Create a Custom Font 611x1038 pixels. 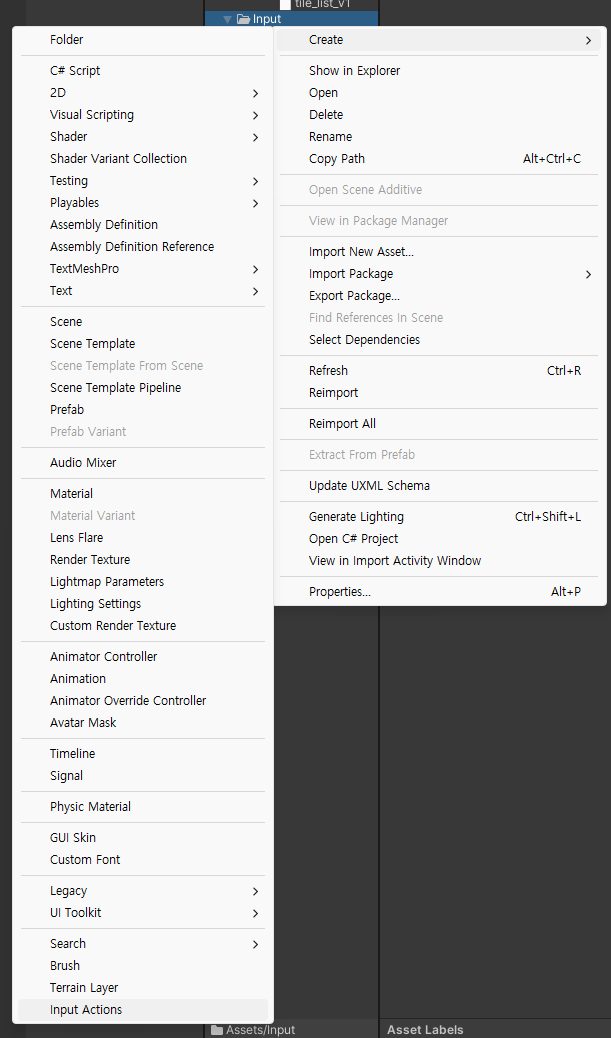coord(143,859)
